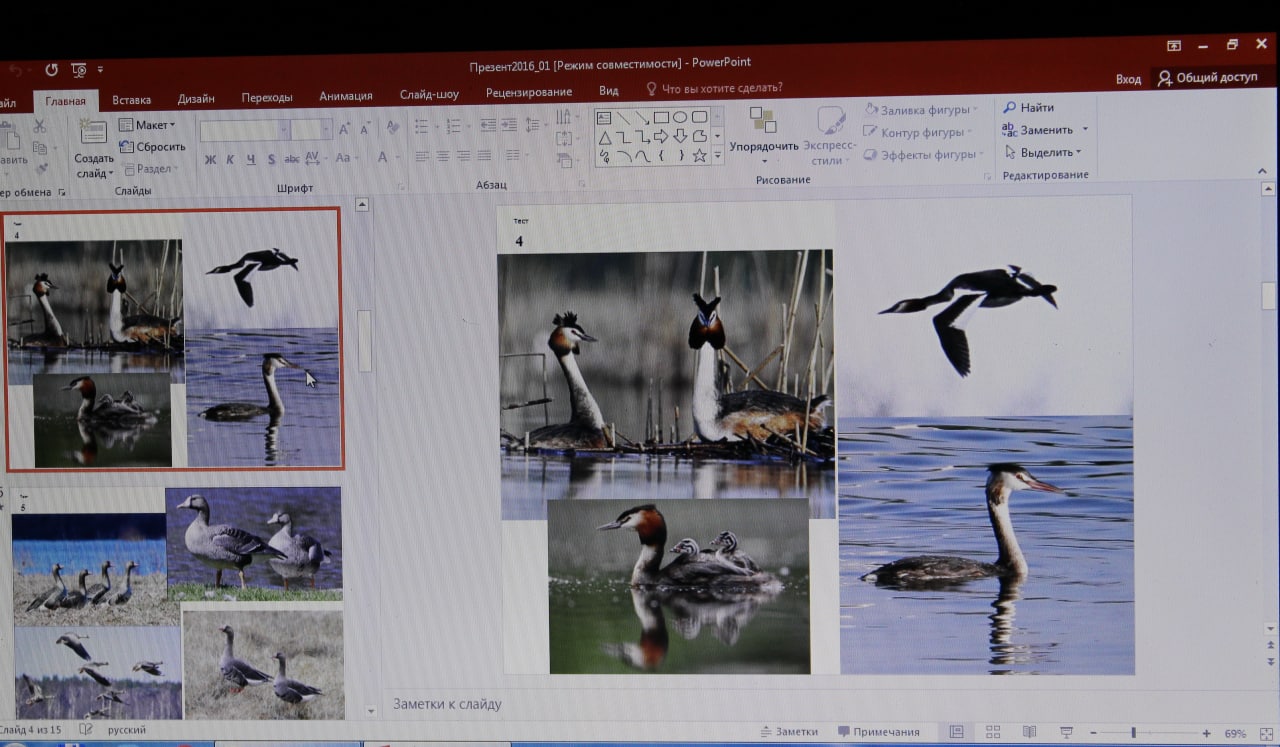Switch to slide sorter view
The image size is (1280, 747).
click(993, 732)
